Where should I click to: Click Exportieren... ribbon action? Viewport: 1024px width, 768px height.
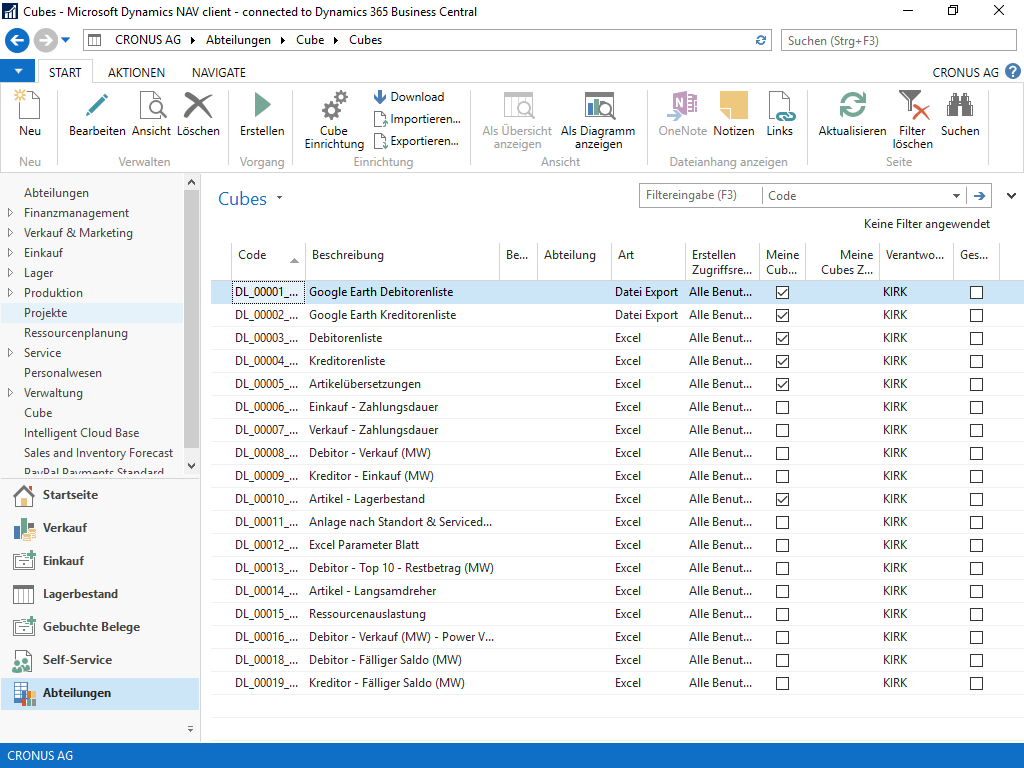pyautogui.click(x=417, y=140)
